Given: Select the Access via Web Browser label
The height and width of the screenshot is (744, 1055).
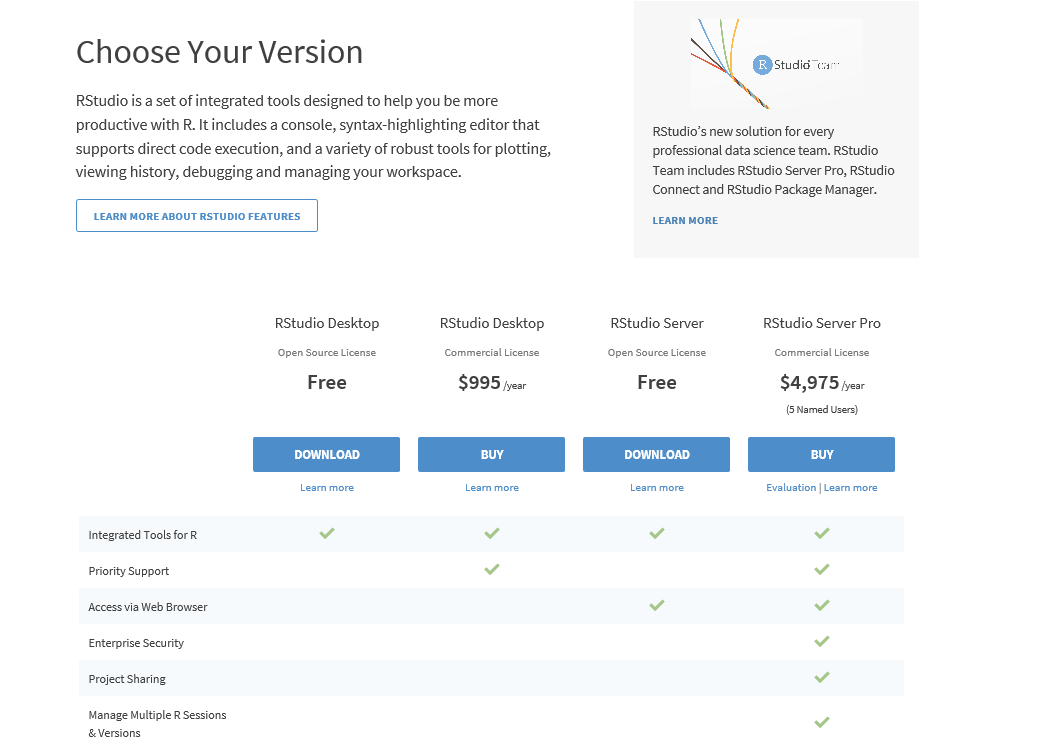Looking at the screenshot, I should pyautogui.click(x=147, y=607).
